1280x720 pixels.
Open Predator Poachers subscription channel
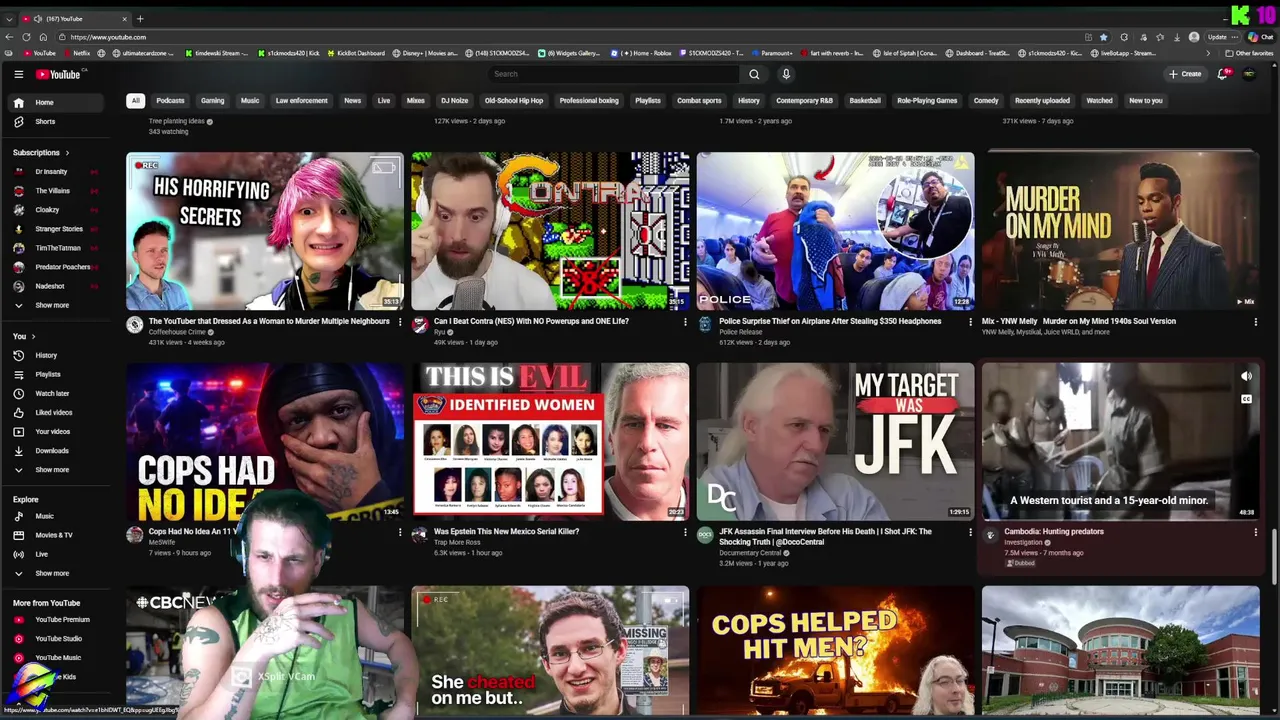(55, 267)
